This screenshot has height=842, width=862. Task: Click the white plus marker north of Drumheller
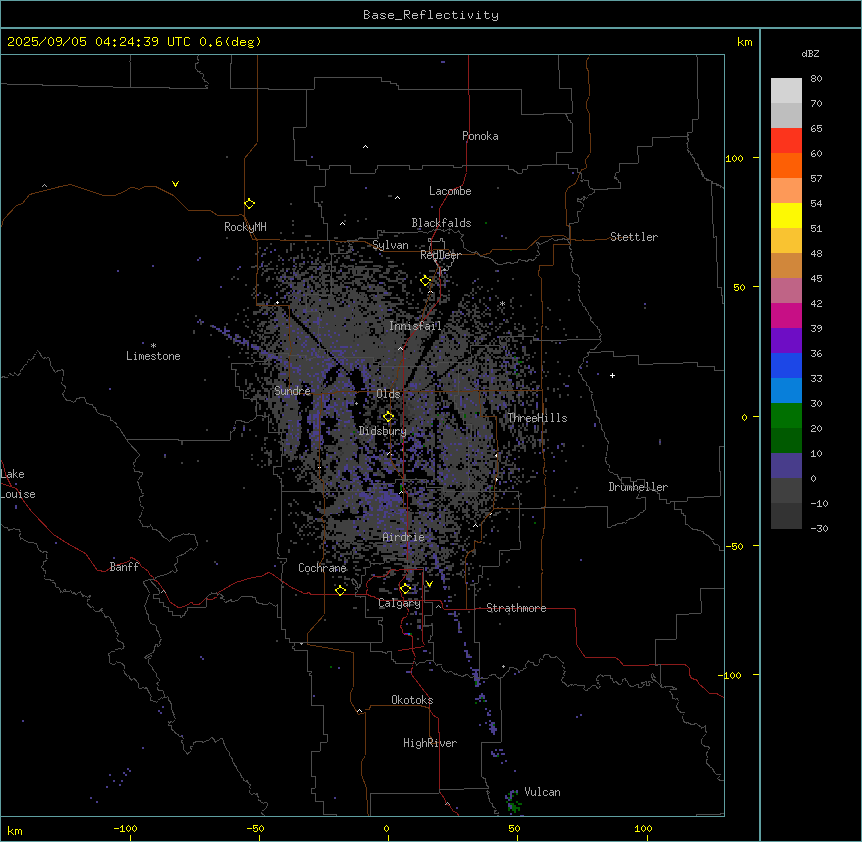tap(612, 375)
